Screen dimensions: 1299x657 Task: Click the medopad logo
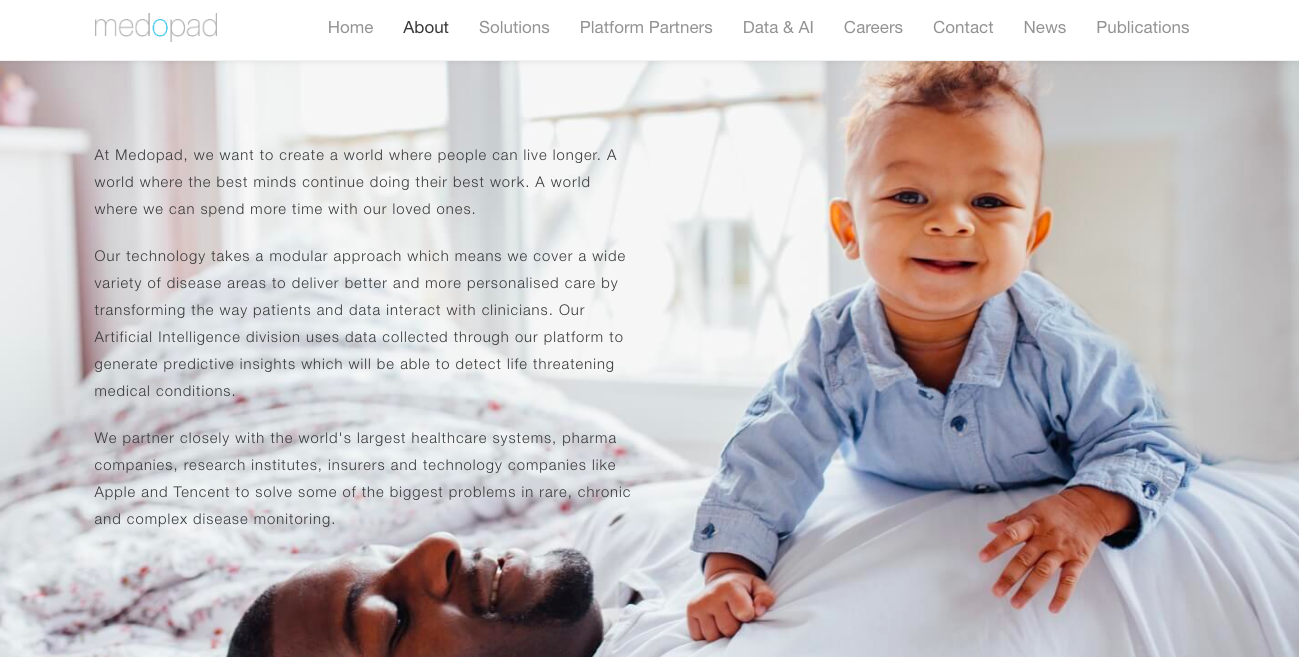pos(156,27)
